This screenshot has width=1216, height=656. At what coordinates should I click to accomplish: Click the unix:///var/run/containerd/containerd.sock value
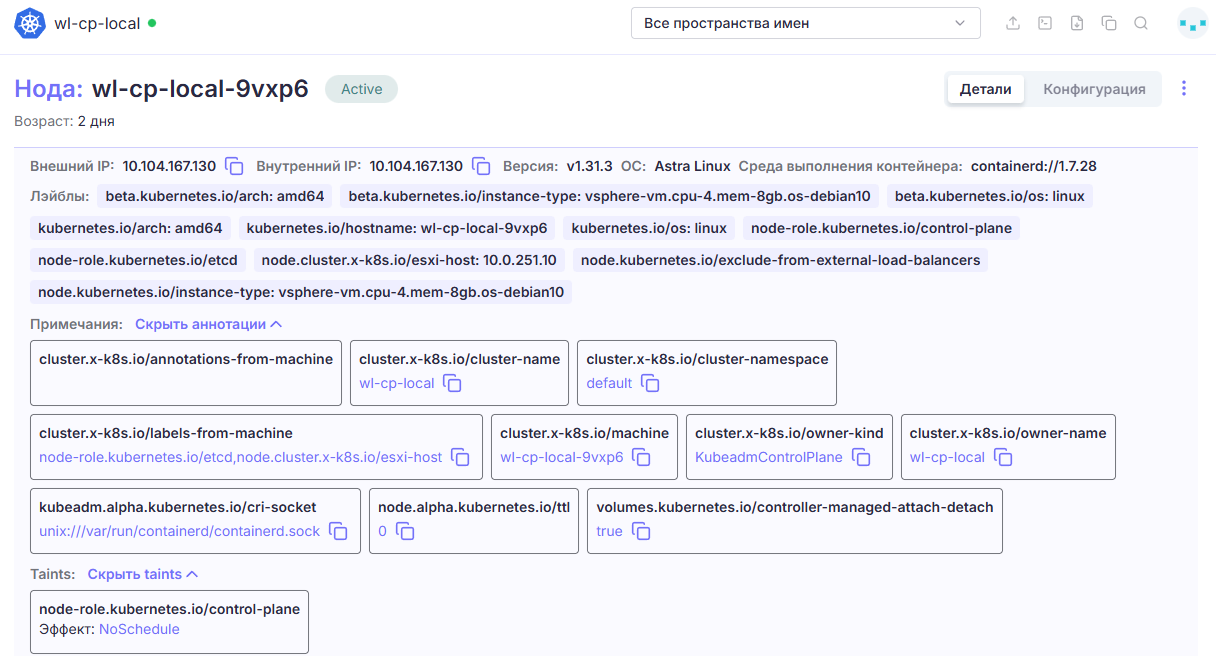pos(180,531)
